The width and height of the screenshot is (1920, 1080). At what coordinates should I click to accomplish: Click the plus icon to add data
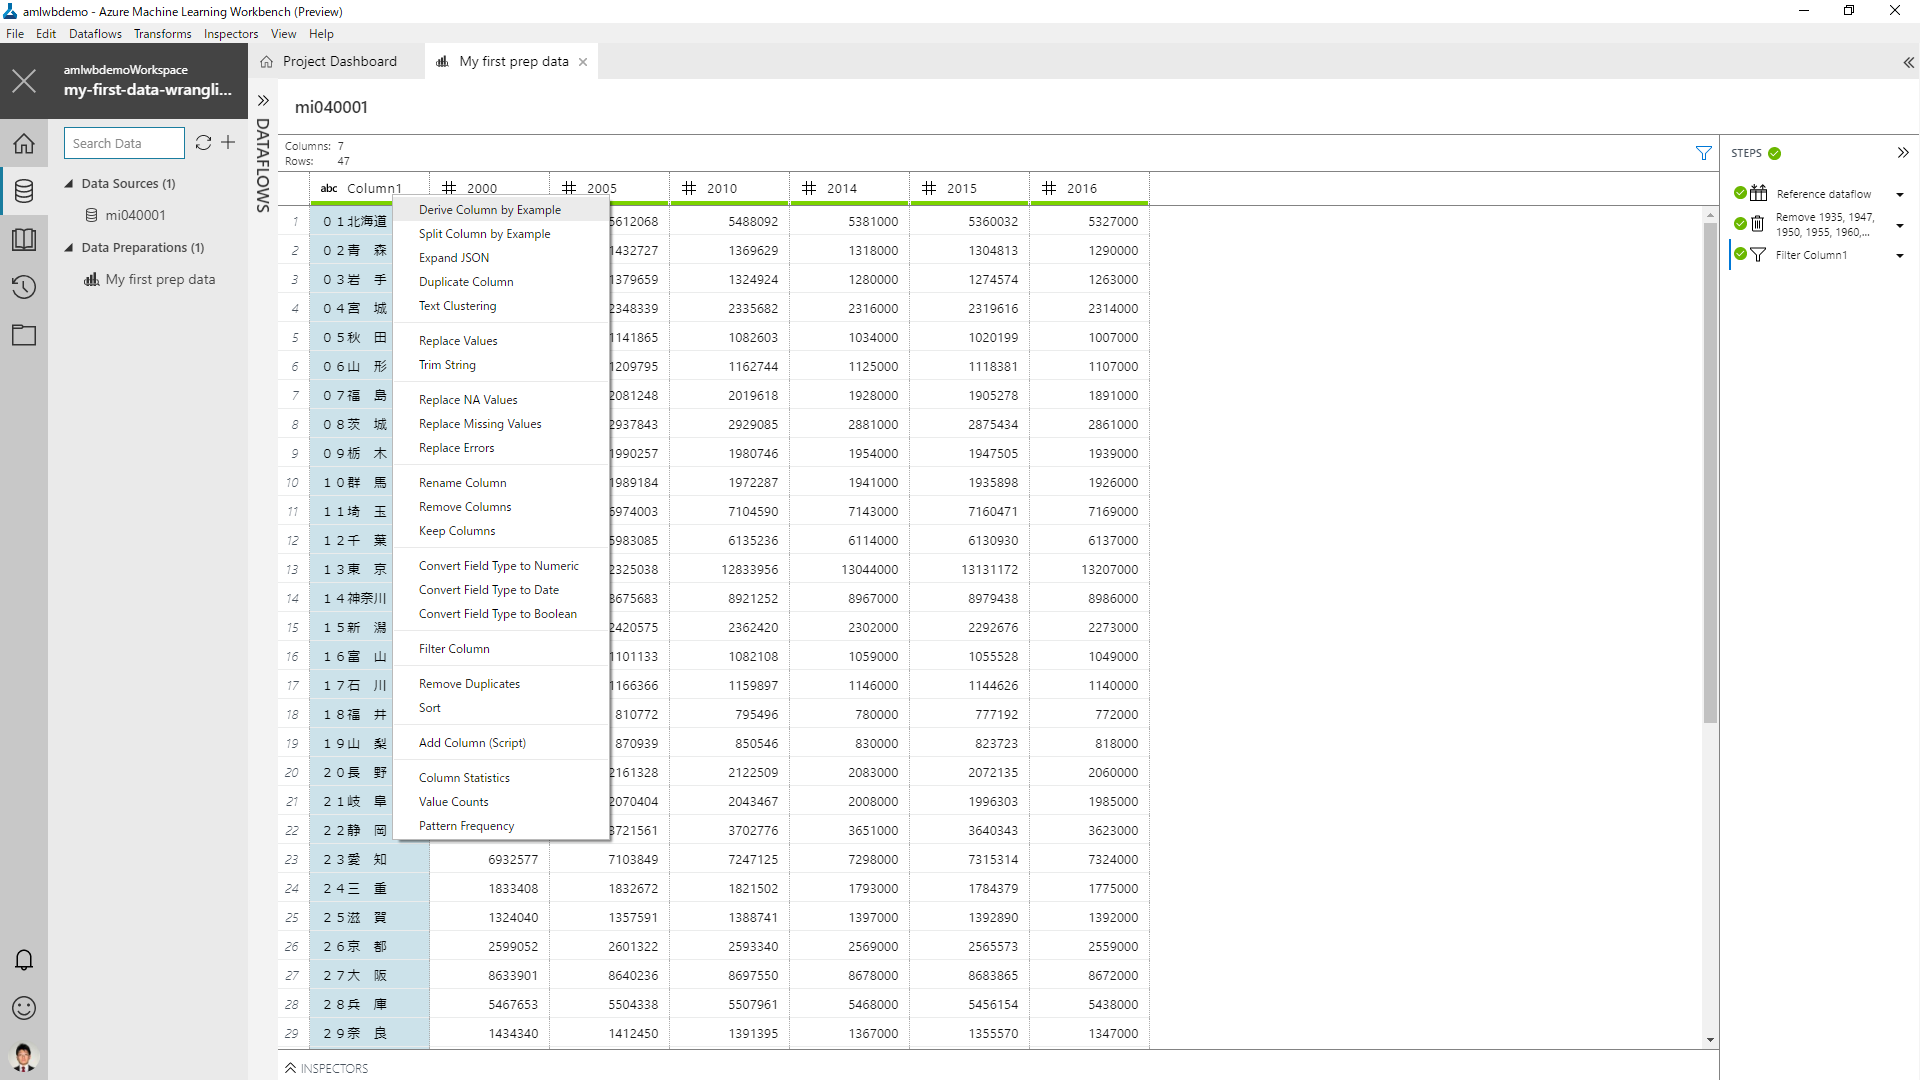[228, 143]
